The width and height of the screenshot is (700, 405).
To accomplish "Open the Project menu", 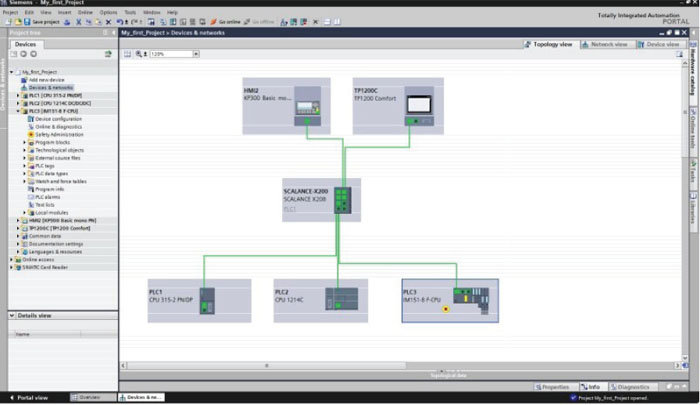I will [x=10, y=13].
